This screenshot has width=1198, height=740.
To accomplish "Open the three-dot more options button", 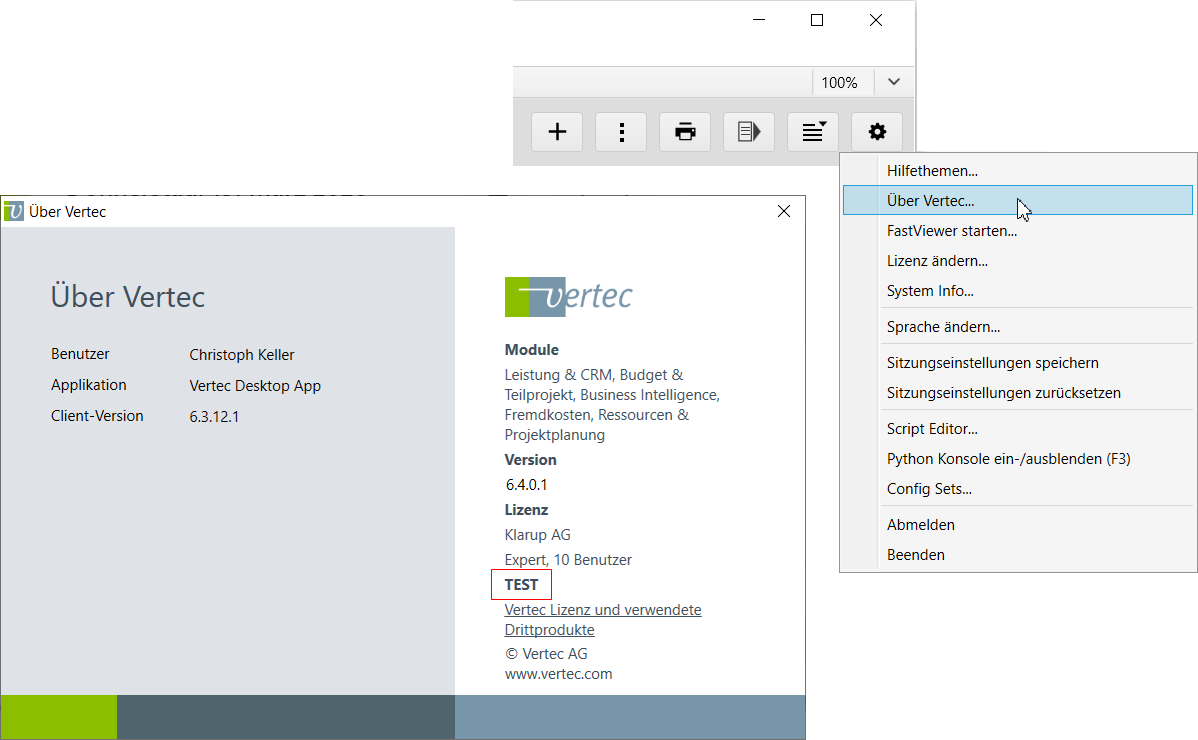I will pos(621,132).
